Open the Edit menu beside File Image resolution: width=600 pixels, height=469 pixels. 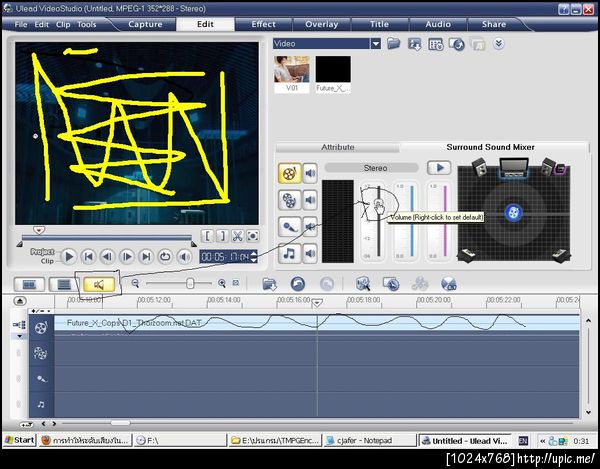[42, 24]
